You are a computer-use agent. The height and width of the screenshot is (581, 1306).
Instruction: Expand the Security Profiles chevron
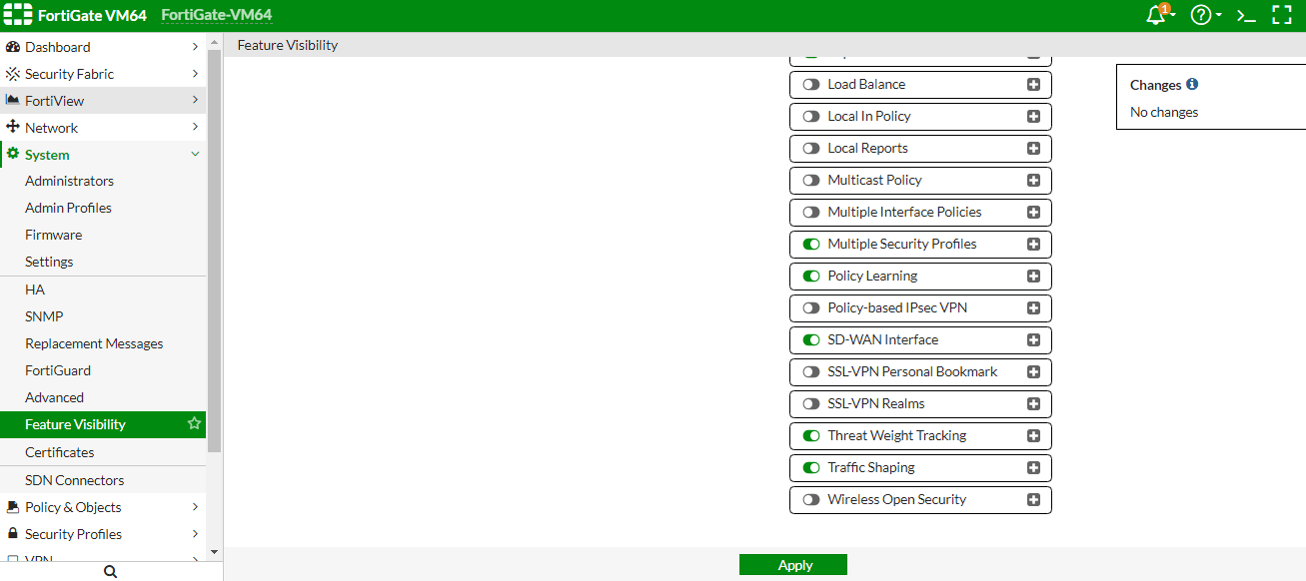click(195, 534)
